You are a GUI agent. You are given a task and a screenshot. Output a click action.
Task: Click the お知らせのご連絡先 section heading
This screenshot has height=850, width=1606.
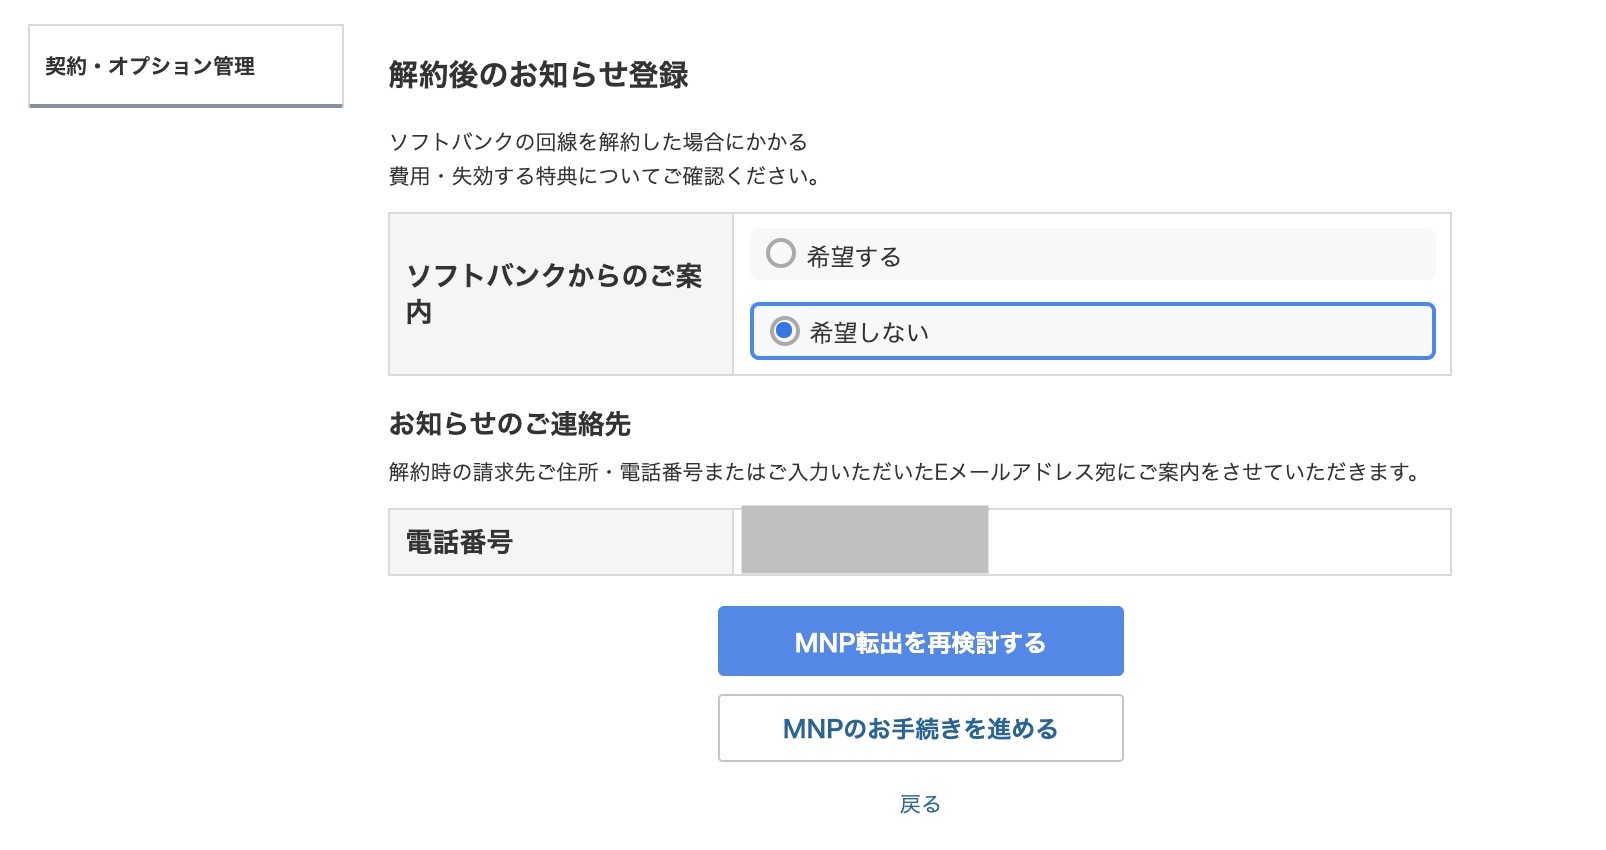click(510, 424)
